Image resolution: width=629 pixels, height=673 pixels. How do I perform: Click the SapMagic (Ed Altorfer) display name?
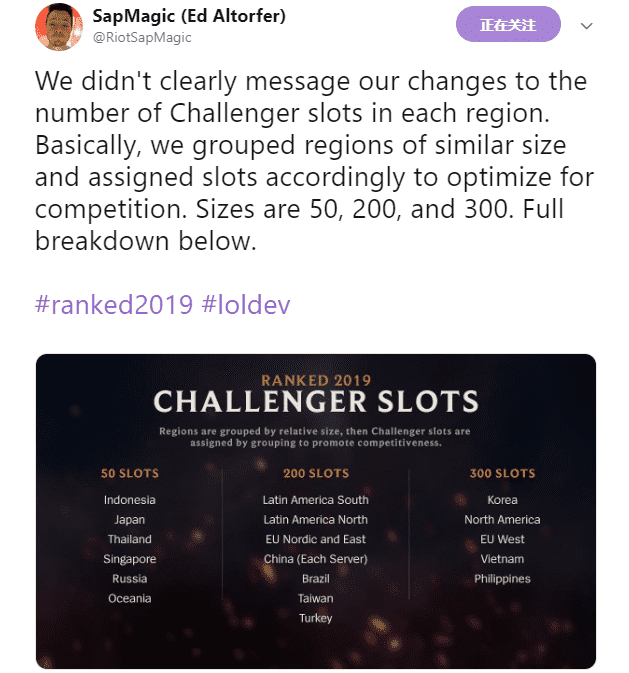click(x=189, y=17)
